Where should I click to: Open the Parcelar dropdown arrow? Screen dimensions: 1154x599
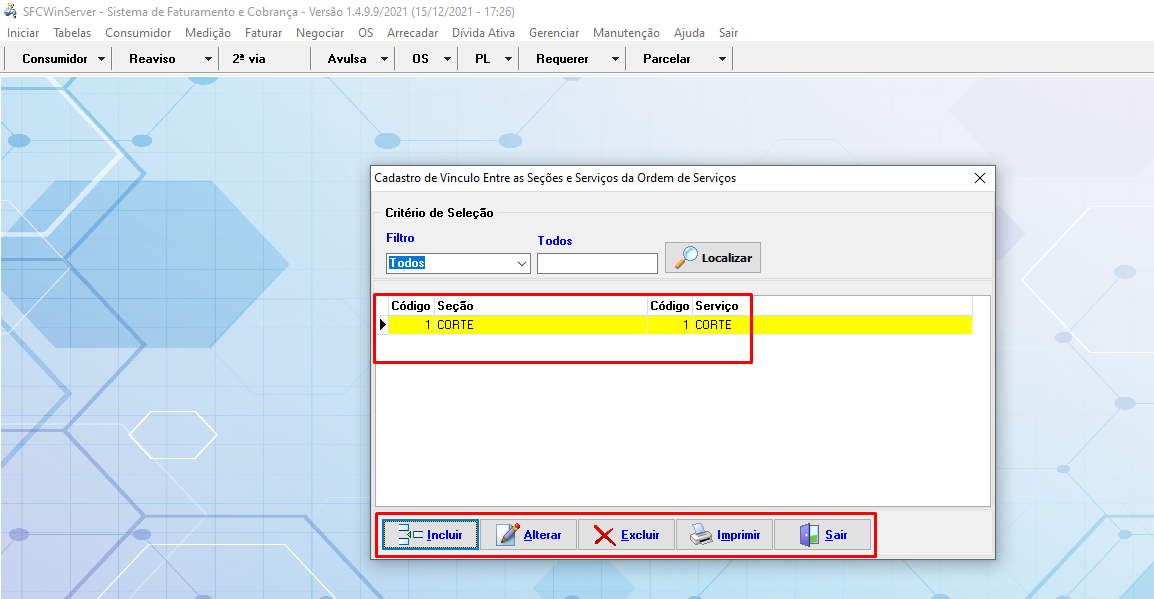(x=722, y=59)
